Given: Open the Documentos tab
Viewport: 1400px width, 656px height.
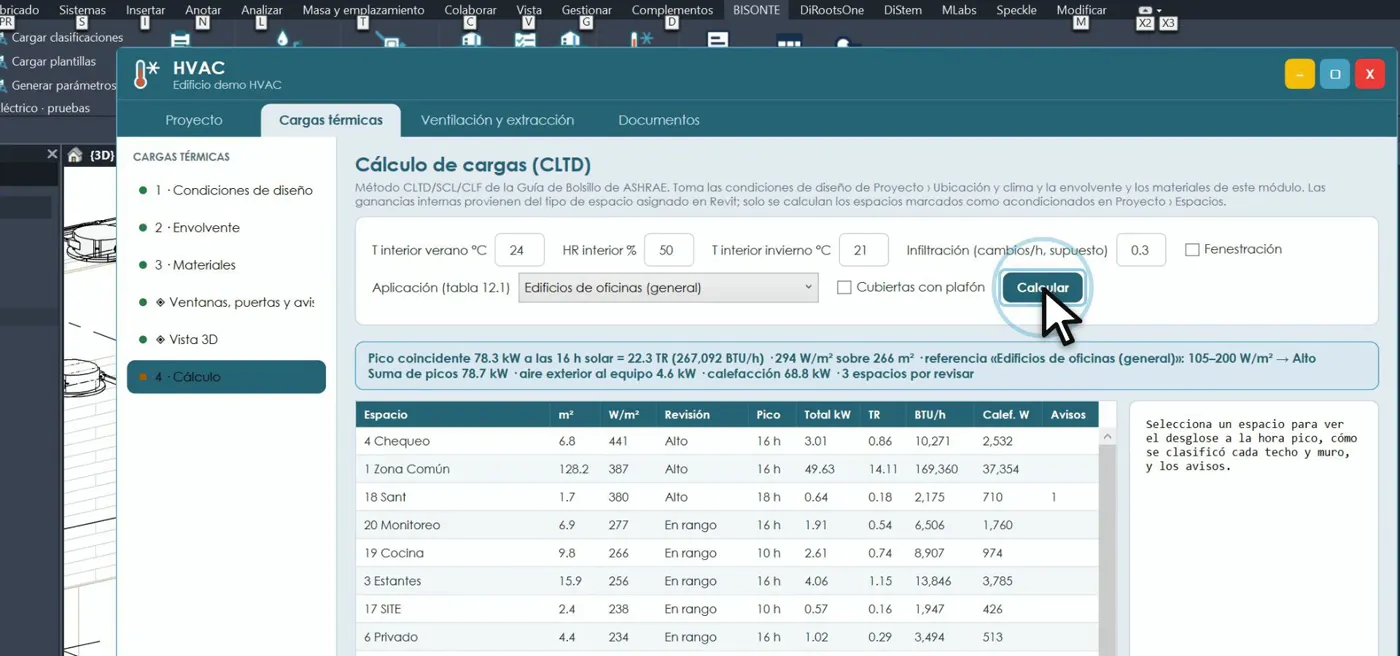Looking at the screenshot, I should coord(659,120).
